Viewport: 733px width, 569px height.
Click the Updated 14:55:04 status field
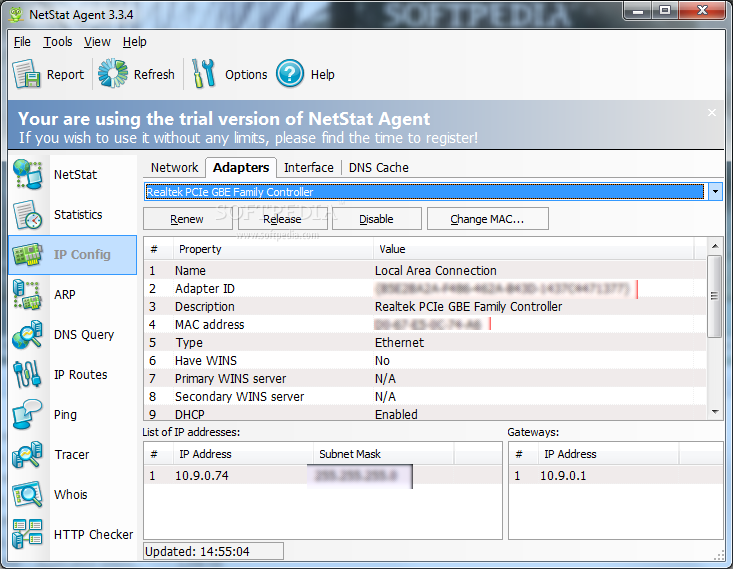click(213, 551)
